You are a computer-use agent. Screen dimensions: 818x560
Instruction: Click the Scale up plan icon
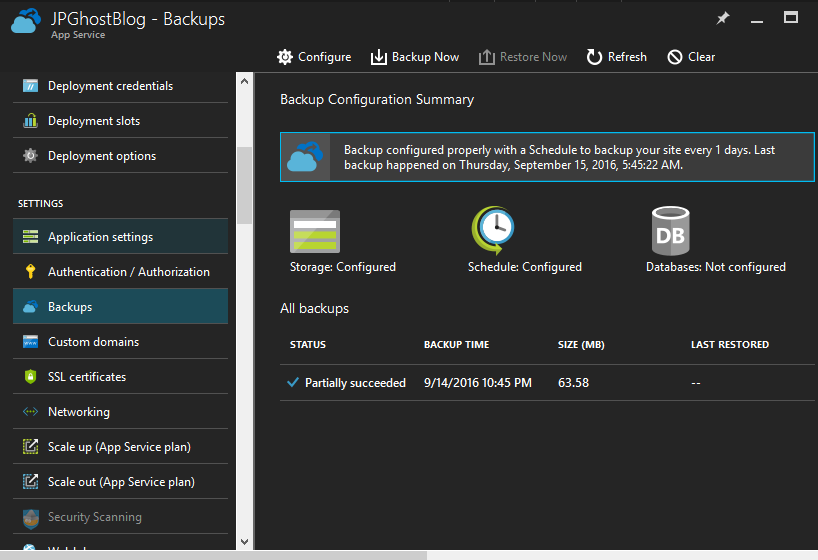30,446
